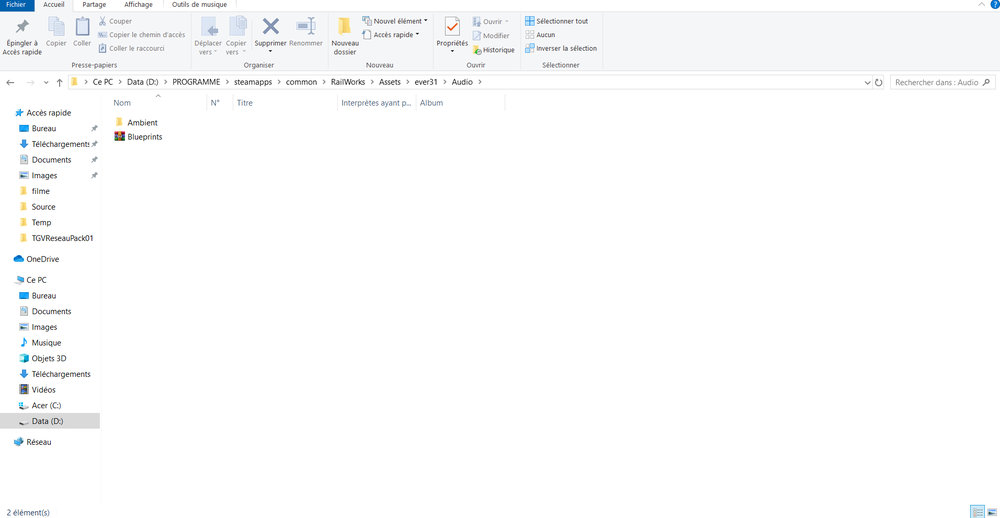This screenshot has width=1000, height=518.
Task: Open Déplacer vers dropdown
Action: [208, 36]
